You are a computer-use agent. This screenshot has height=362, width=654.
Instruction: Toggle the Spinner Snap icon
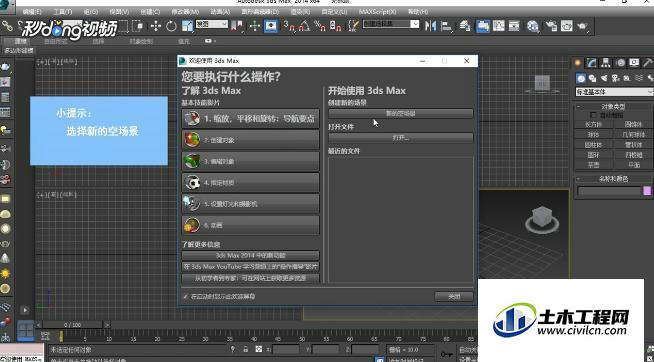tap(336, 26)
